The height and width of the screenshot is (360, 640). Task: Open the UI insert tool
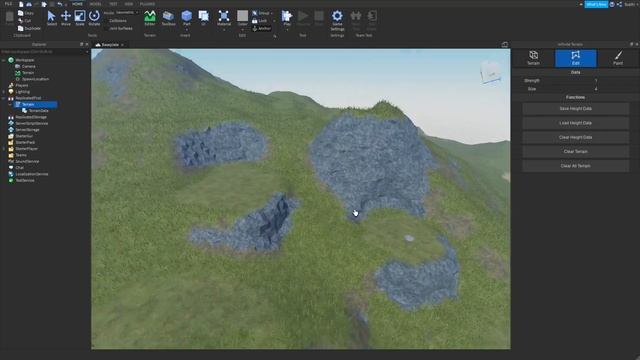[203, 18]
